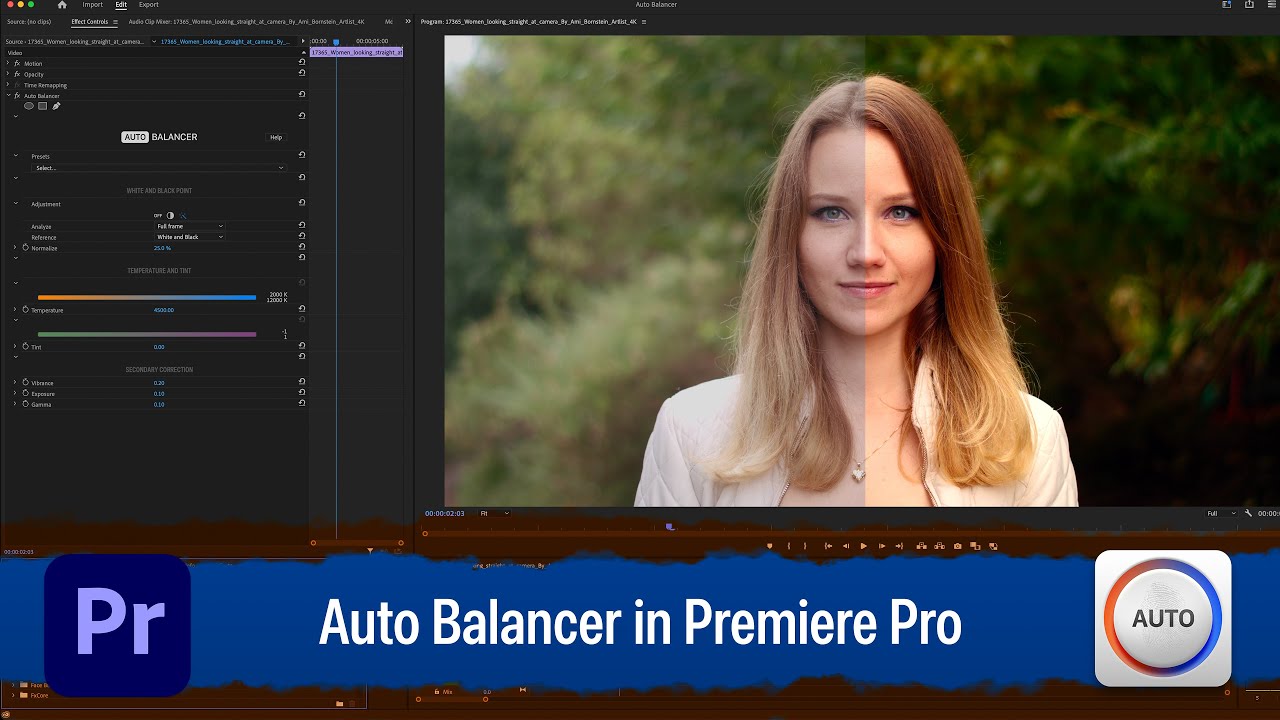
Task: Click the Auto Balancer Help button
Action: tap(276, 137)
